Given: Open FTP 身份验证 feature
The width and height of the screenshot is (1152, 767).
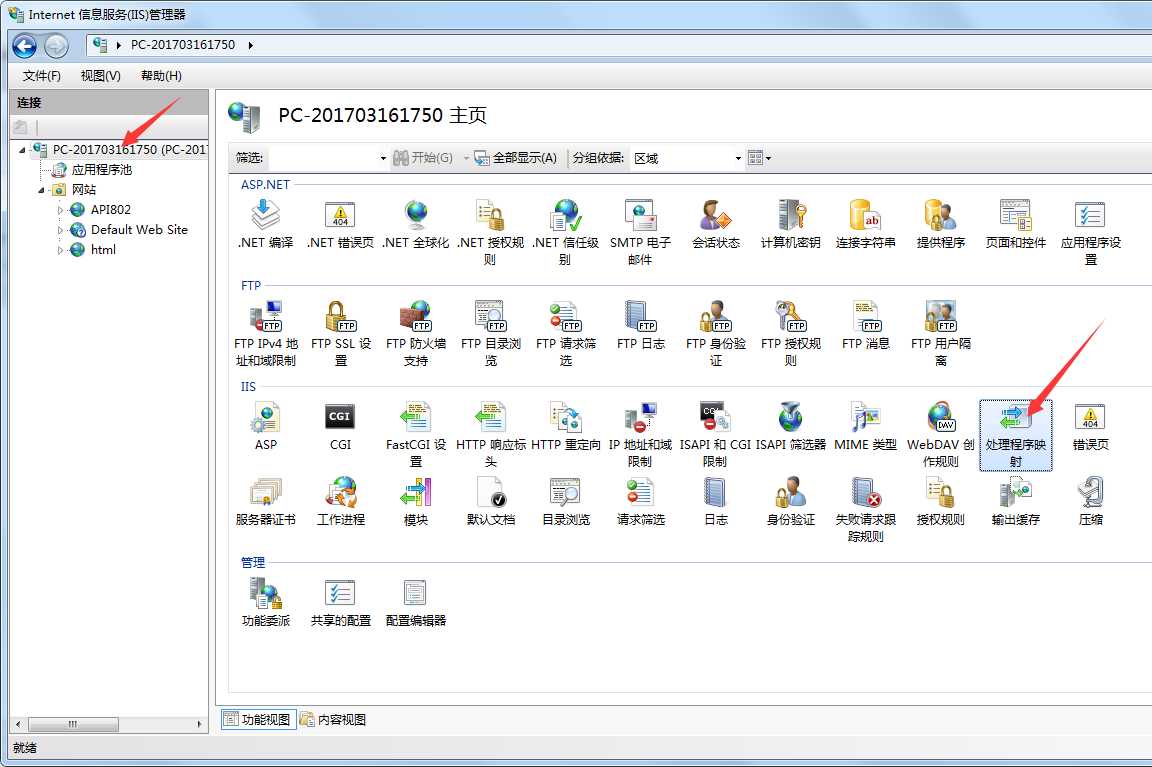Looking at the screenshot, I should [716, 334].
